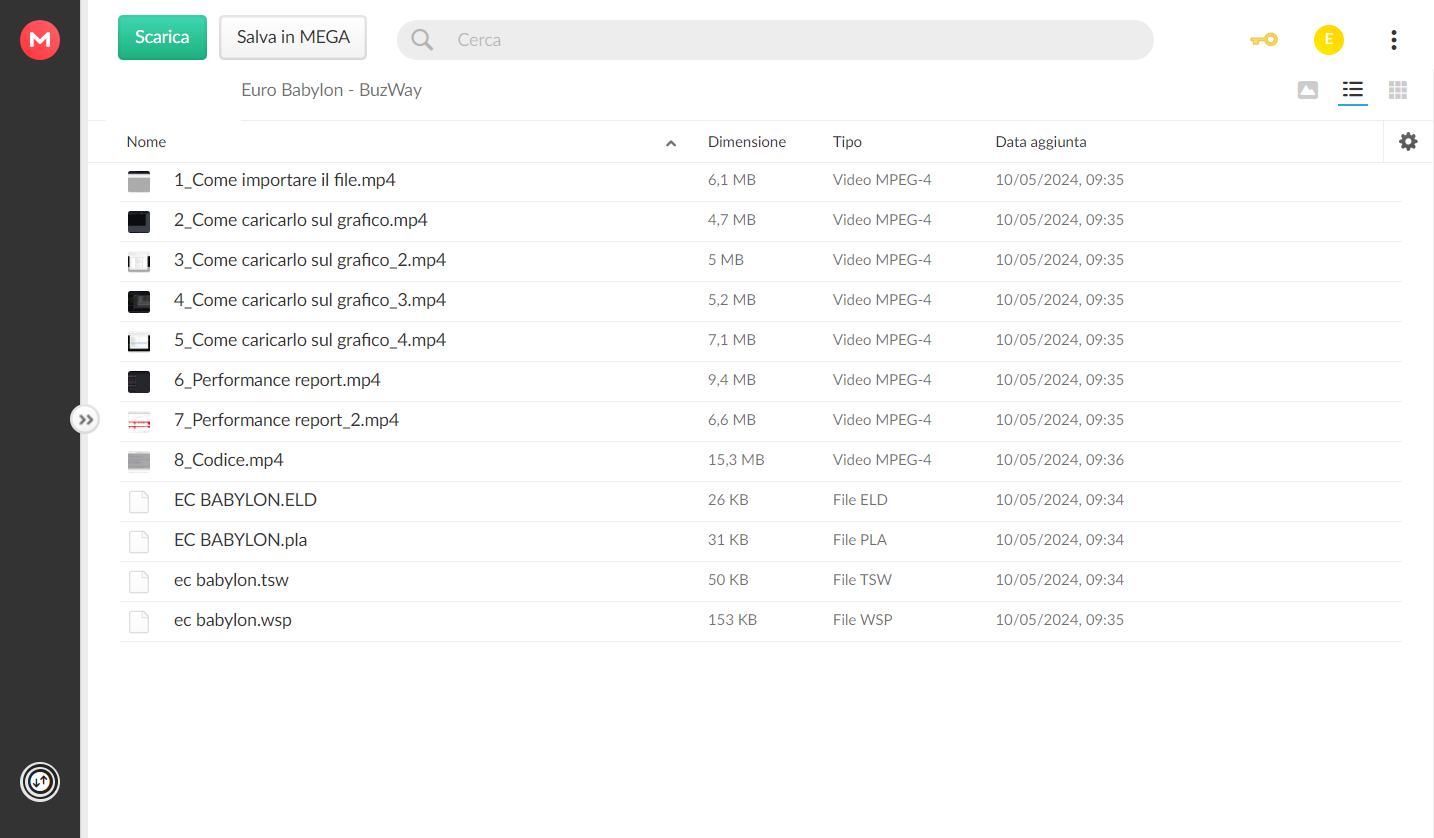This screenshot has width=1434, height=838.
Task: Switch to media gallery view icon
Action: (1307, 90)
